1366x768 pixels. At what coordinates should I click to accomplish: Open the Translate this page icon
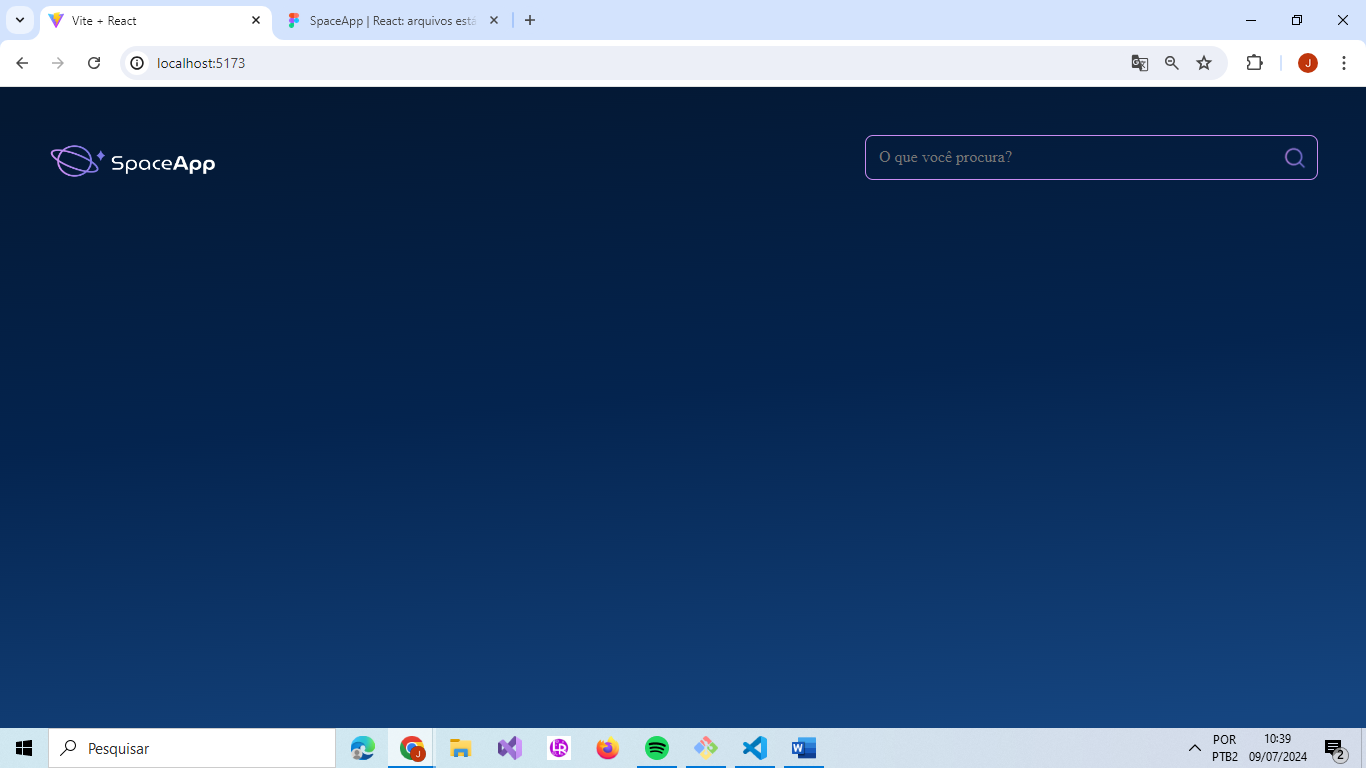point(1140,63)
